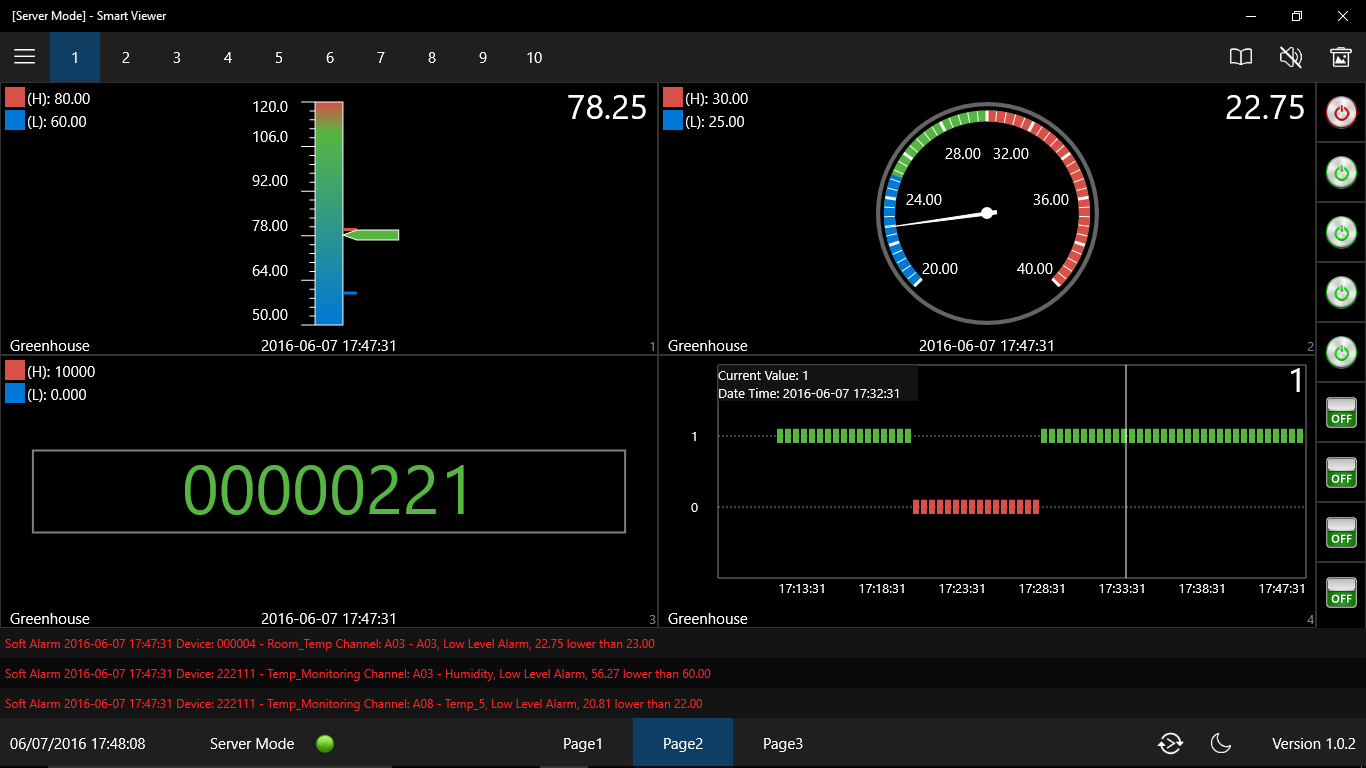Click the red (H): 10000 swatch

[x=15, y=371]
